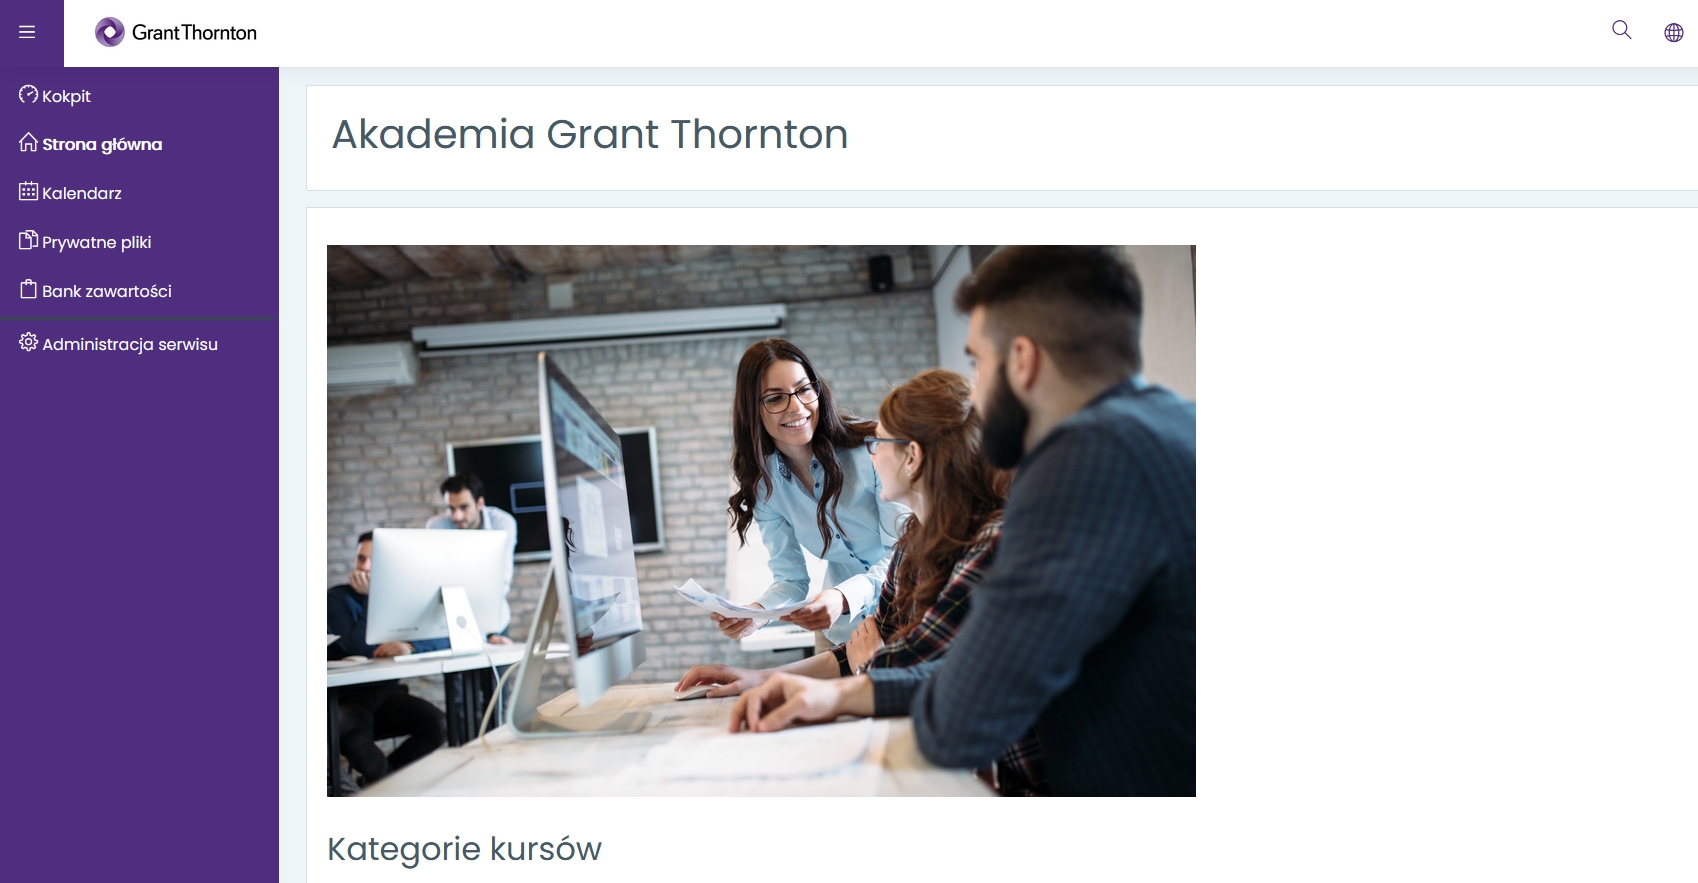This screenshot has width=1698, height=883.
Task: Click the Kalendarz calendar icon
Action: tap(28, 191)
